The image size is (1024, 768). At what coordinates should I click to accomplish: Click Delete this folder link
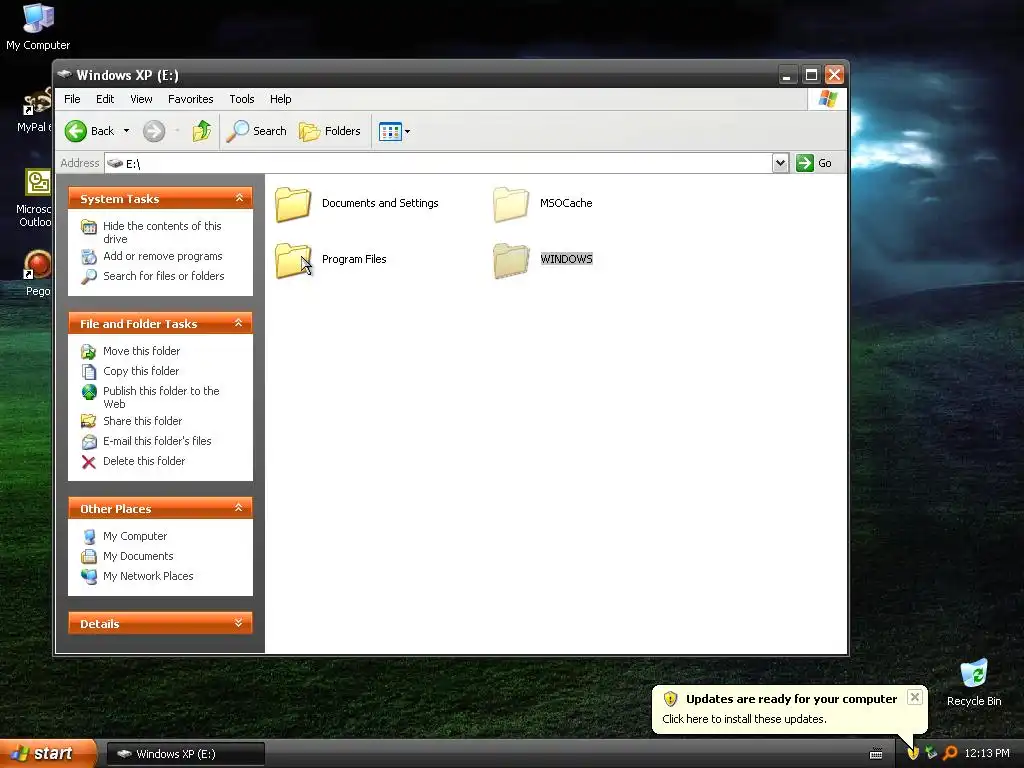(144, 461)
